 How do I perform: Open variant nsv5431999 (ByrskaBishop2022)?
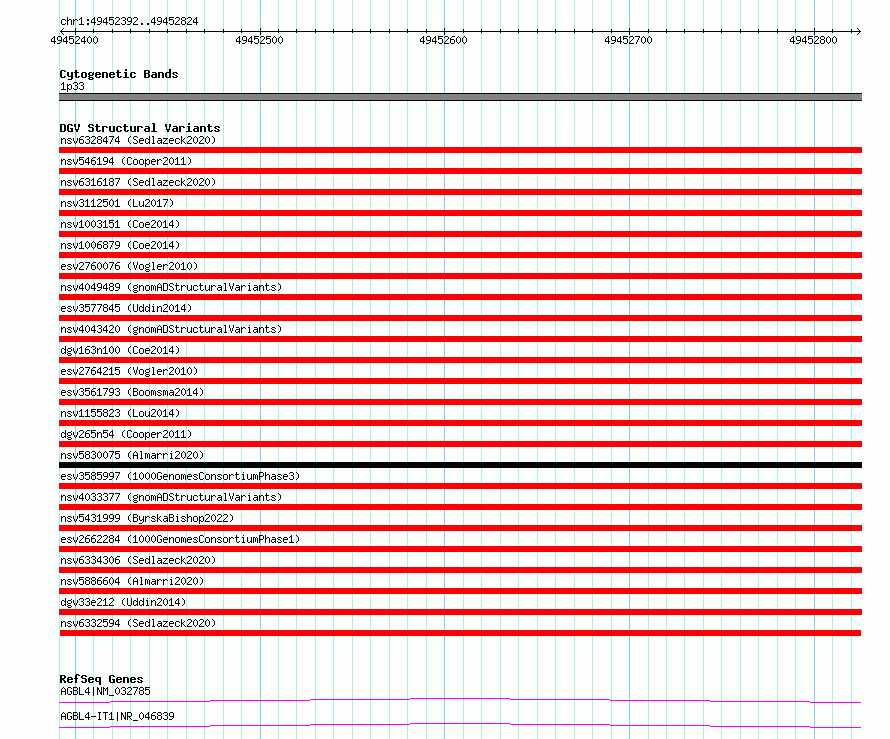click(x=147, y=518)
